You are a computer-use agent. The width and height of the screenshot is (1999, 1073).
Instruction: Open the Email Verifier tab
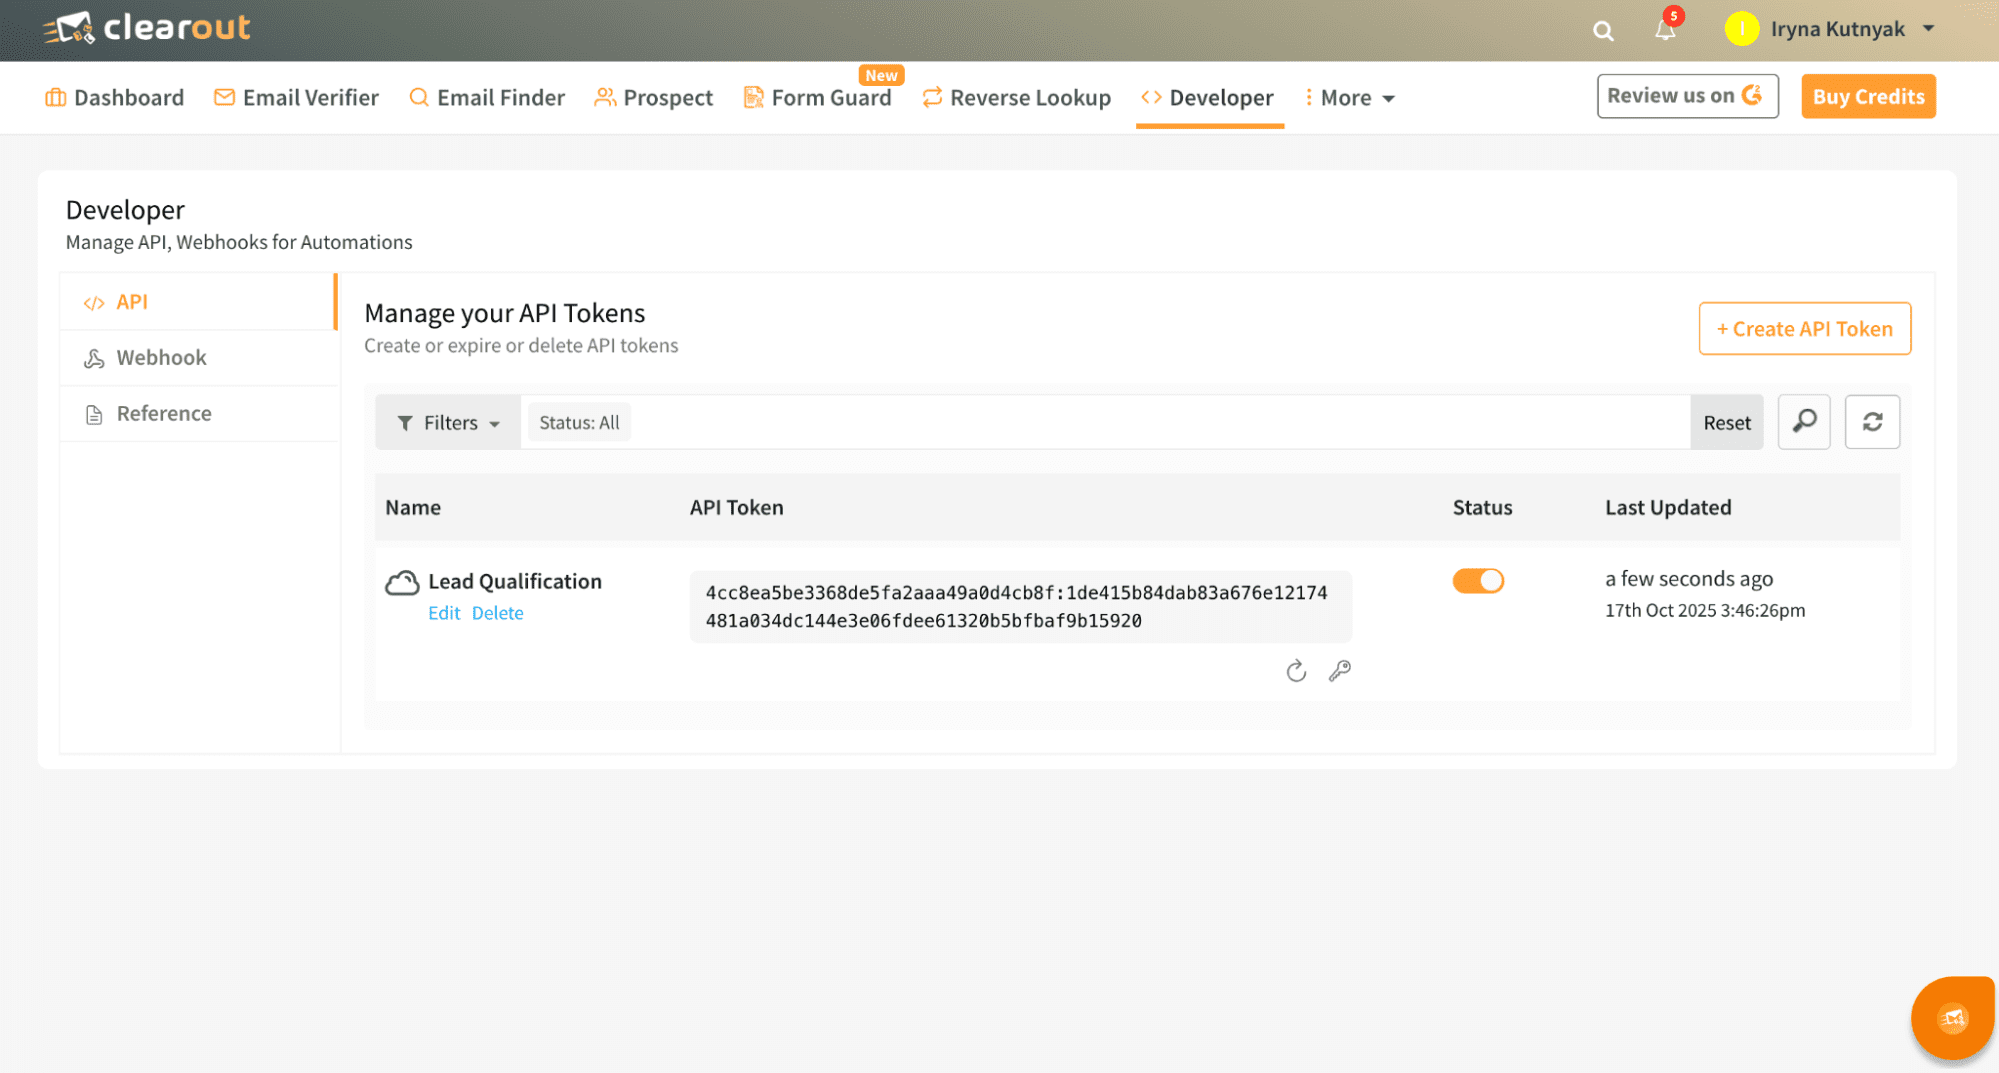click(x=297, y=98)
